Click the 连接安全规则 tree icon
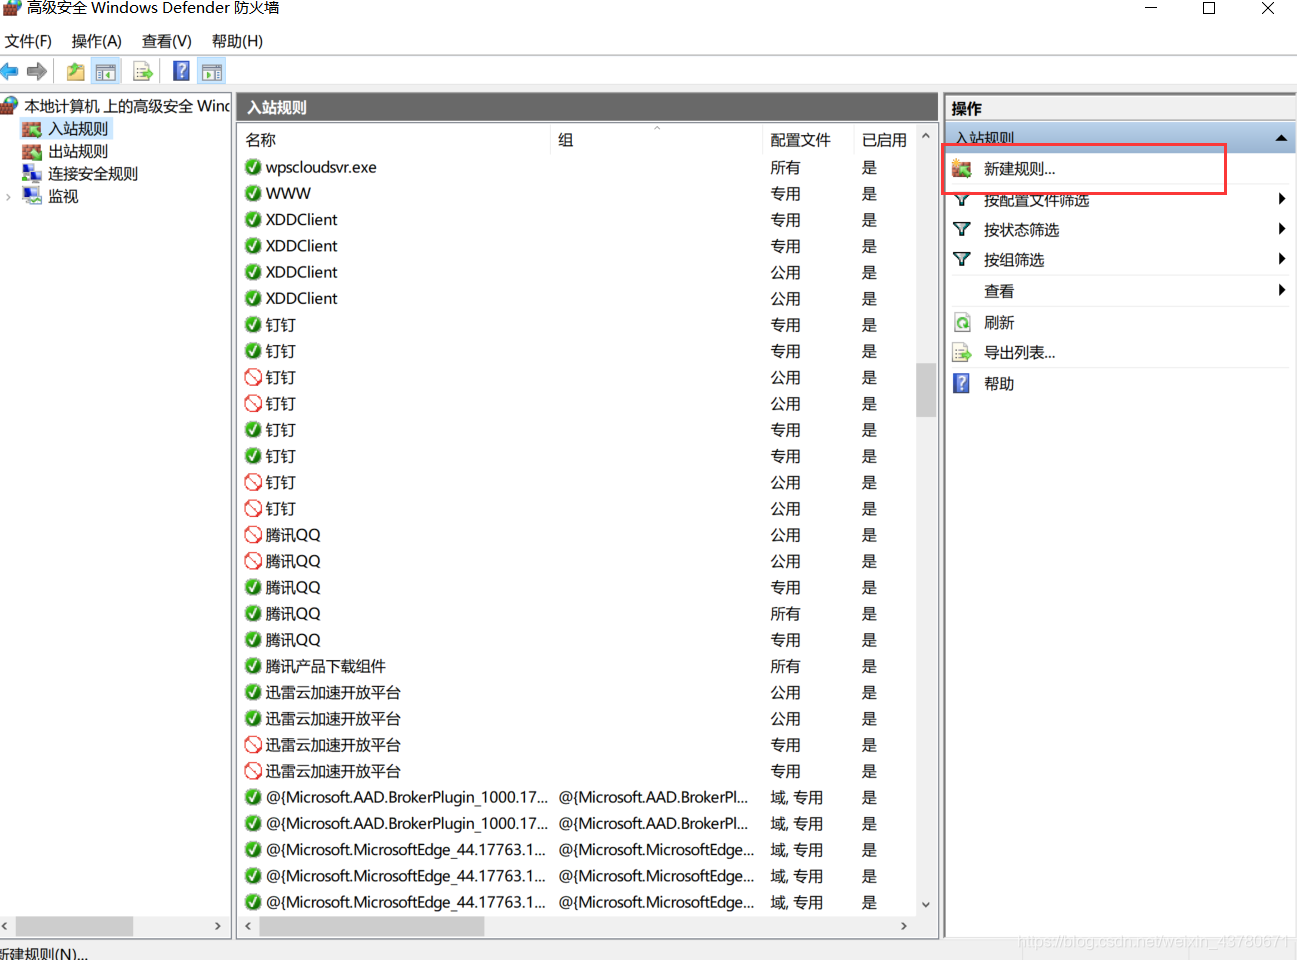 32,173
